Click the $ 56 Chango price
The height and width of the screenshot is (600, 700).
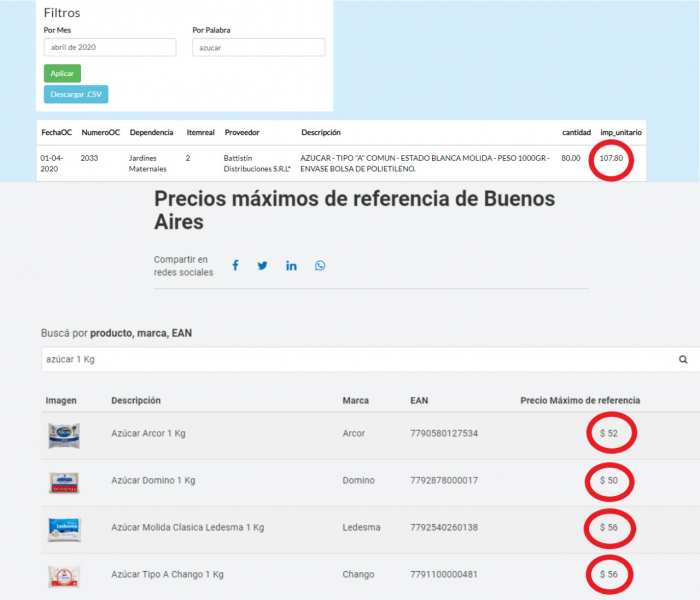(609, 574)
